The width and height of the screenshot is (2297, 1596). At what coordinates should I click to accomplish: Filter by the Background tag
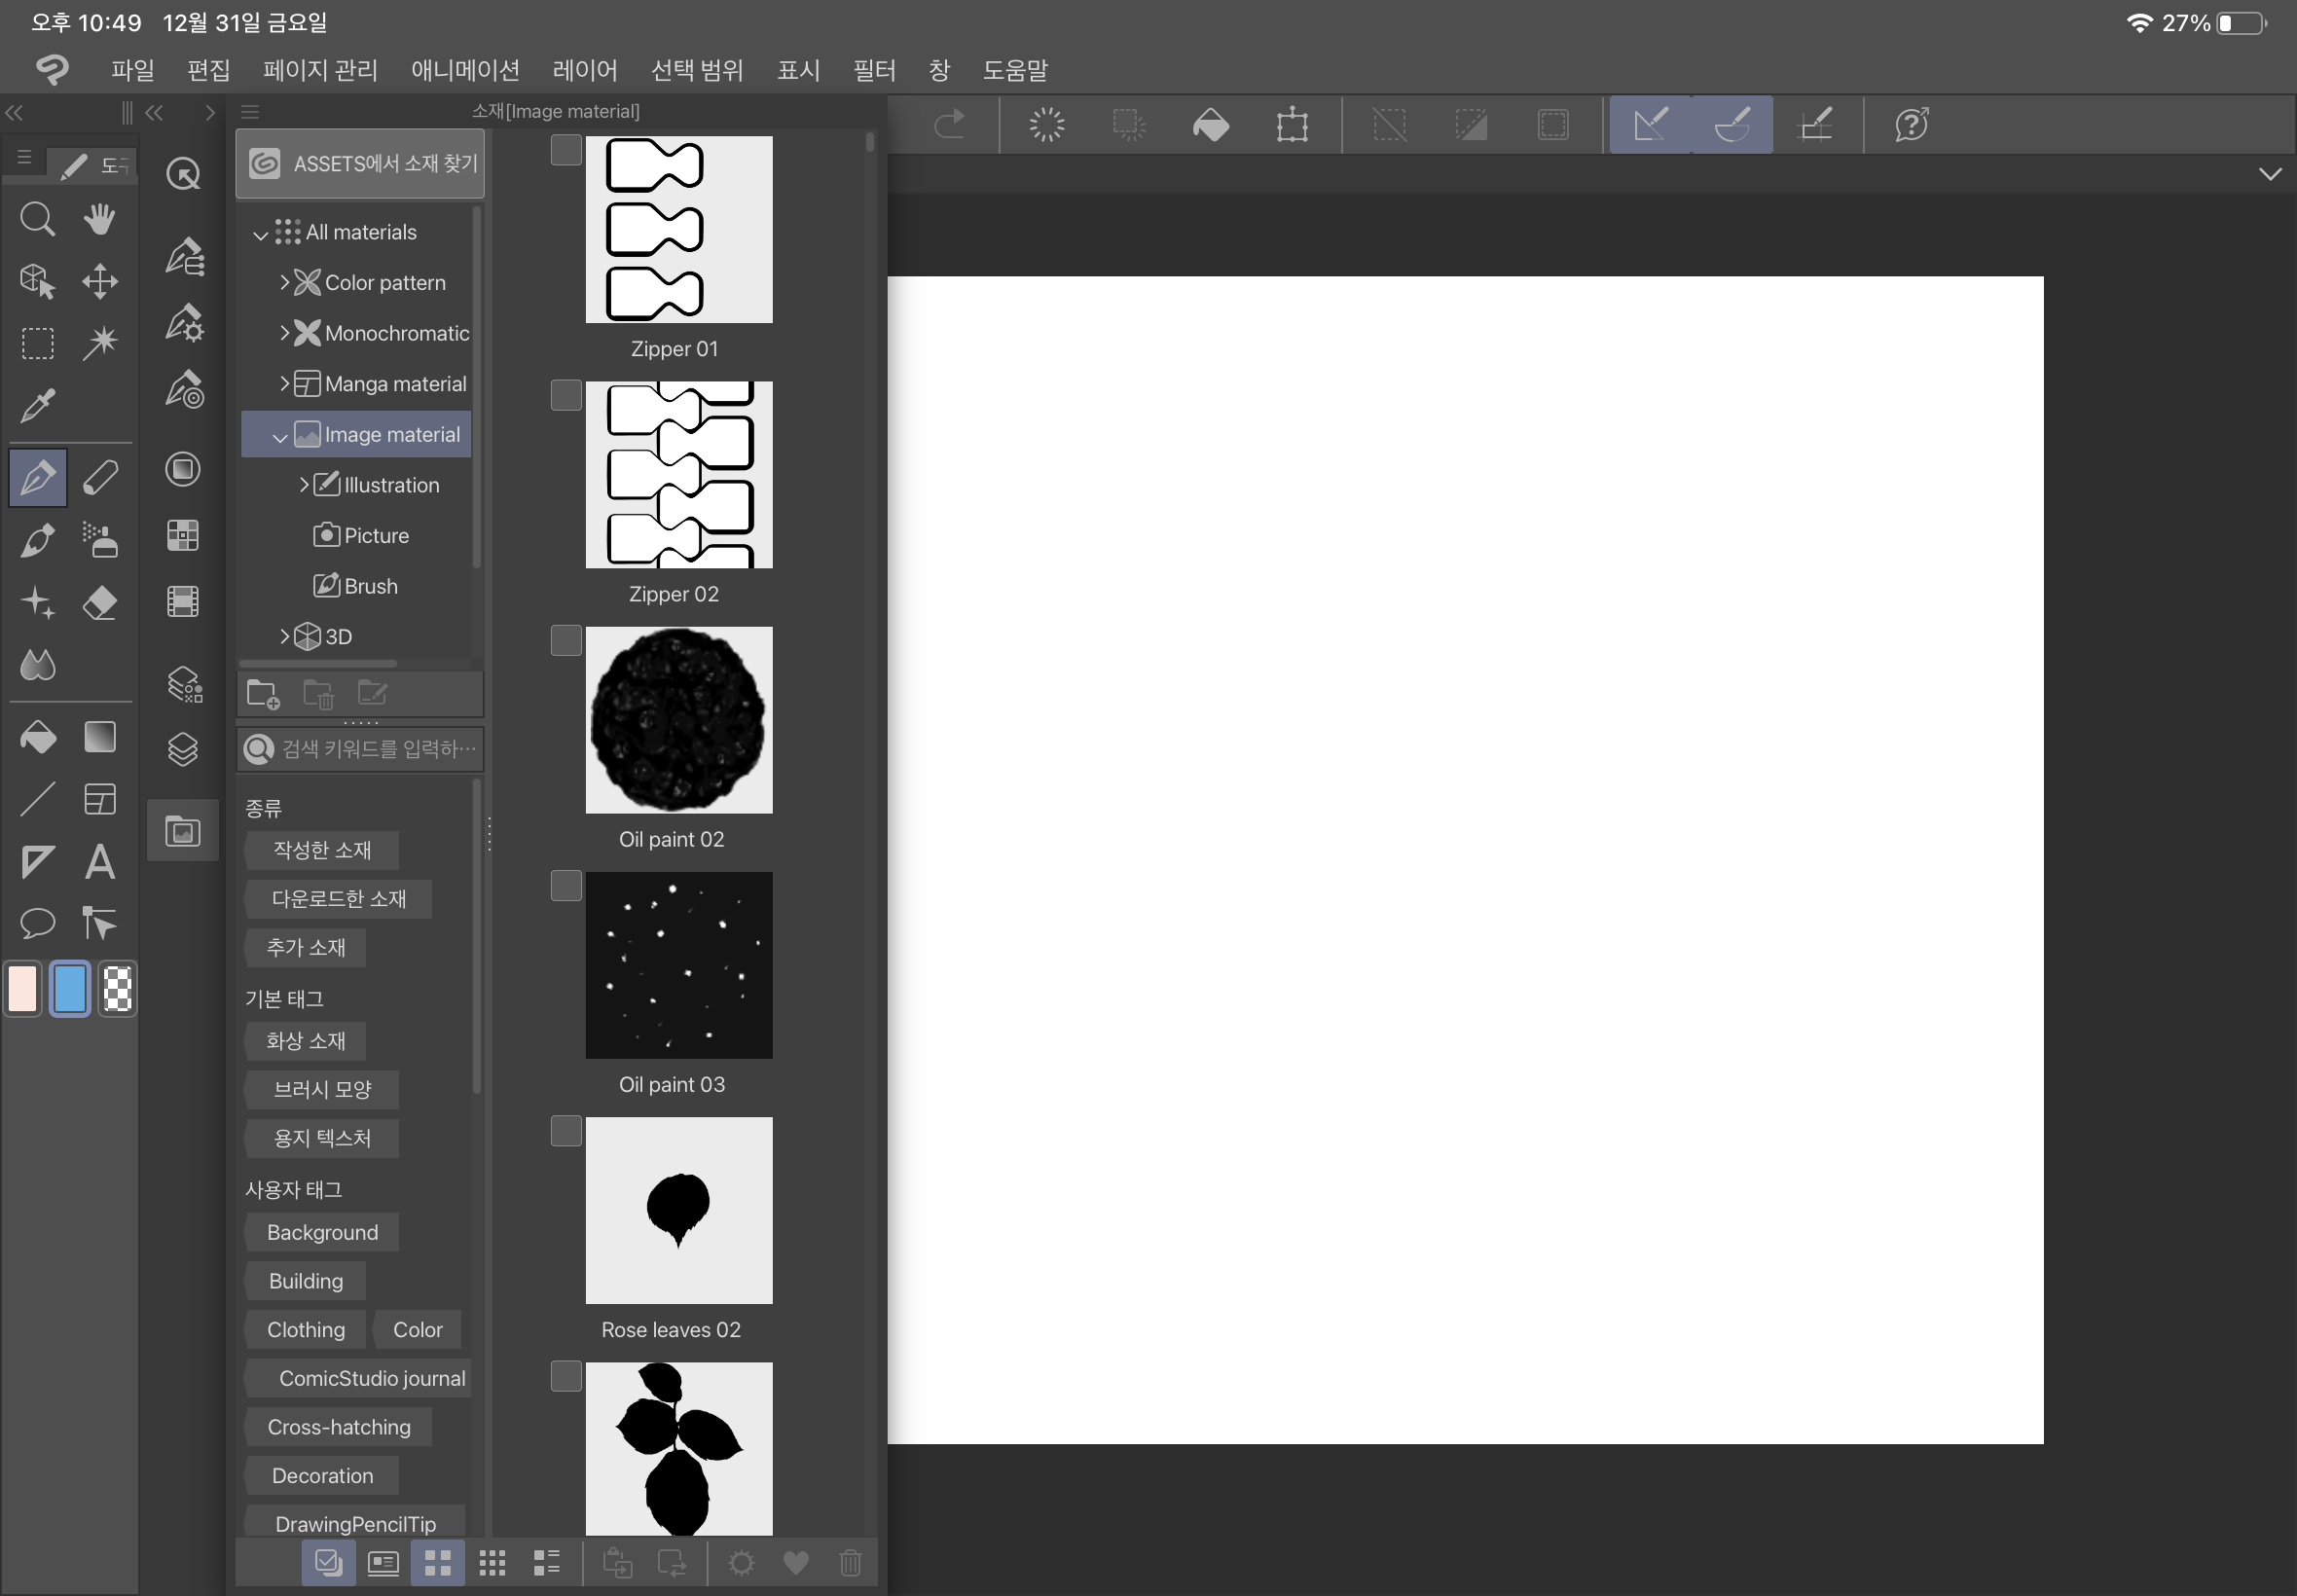[322, 1233]
